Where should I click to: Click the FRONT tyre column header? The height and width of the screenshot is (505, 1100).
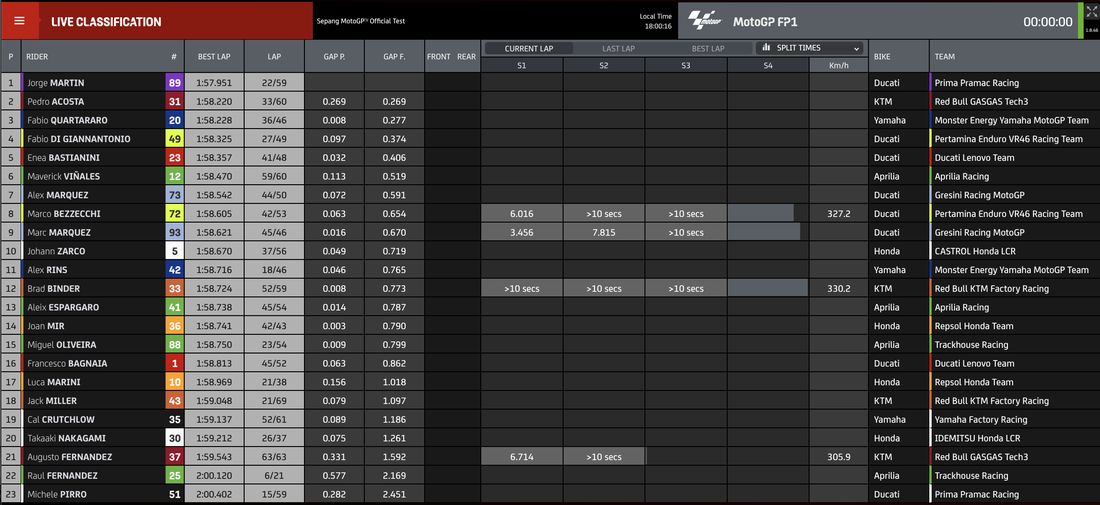click(x=438, y=57)
